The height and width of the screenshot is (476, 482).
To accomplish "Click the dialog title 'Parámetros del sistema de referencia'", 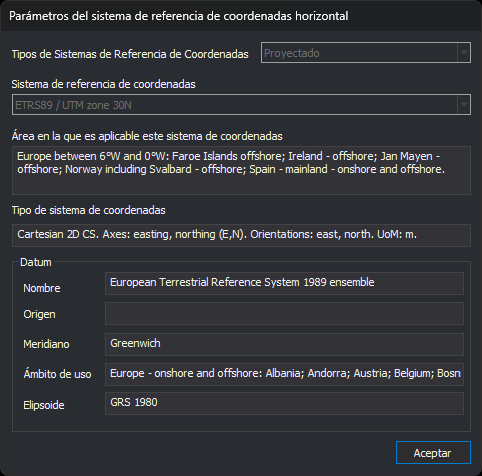I will coord(179,16).
